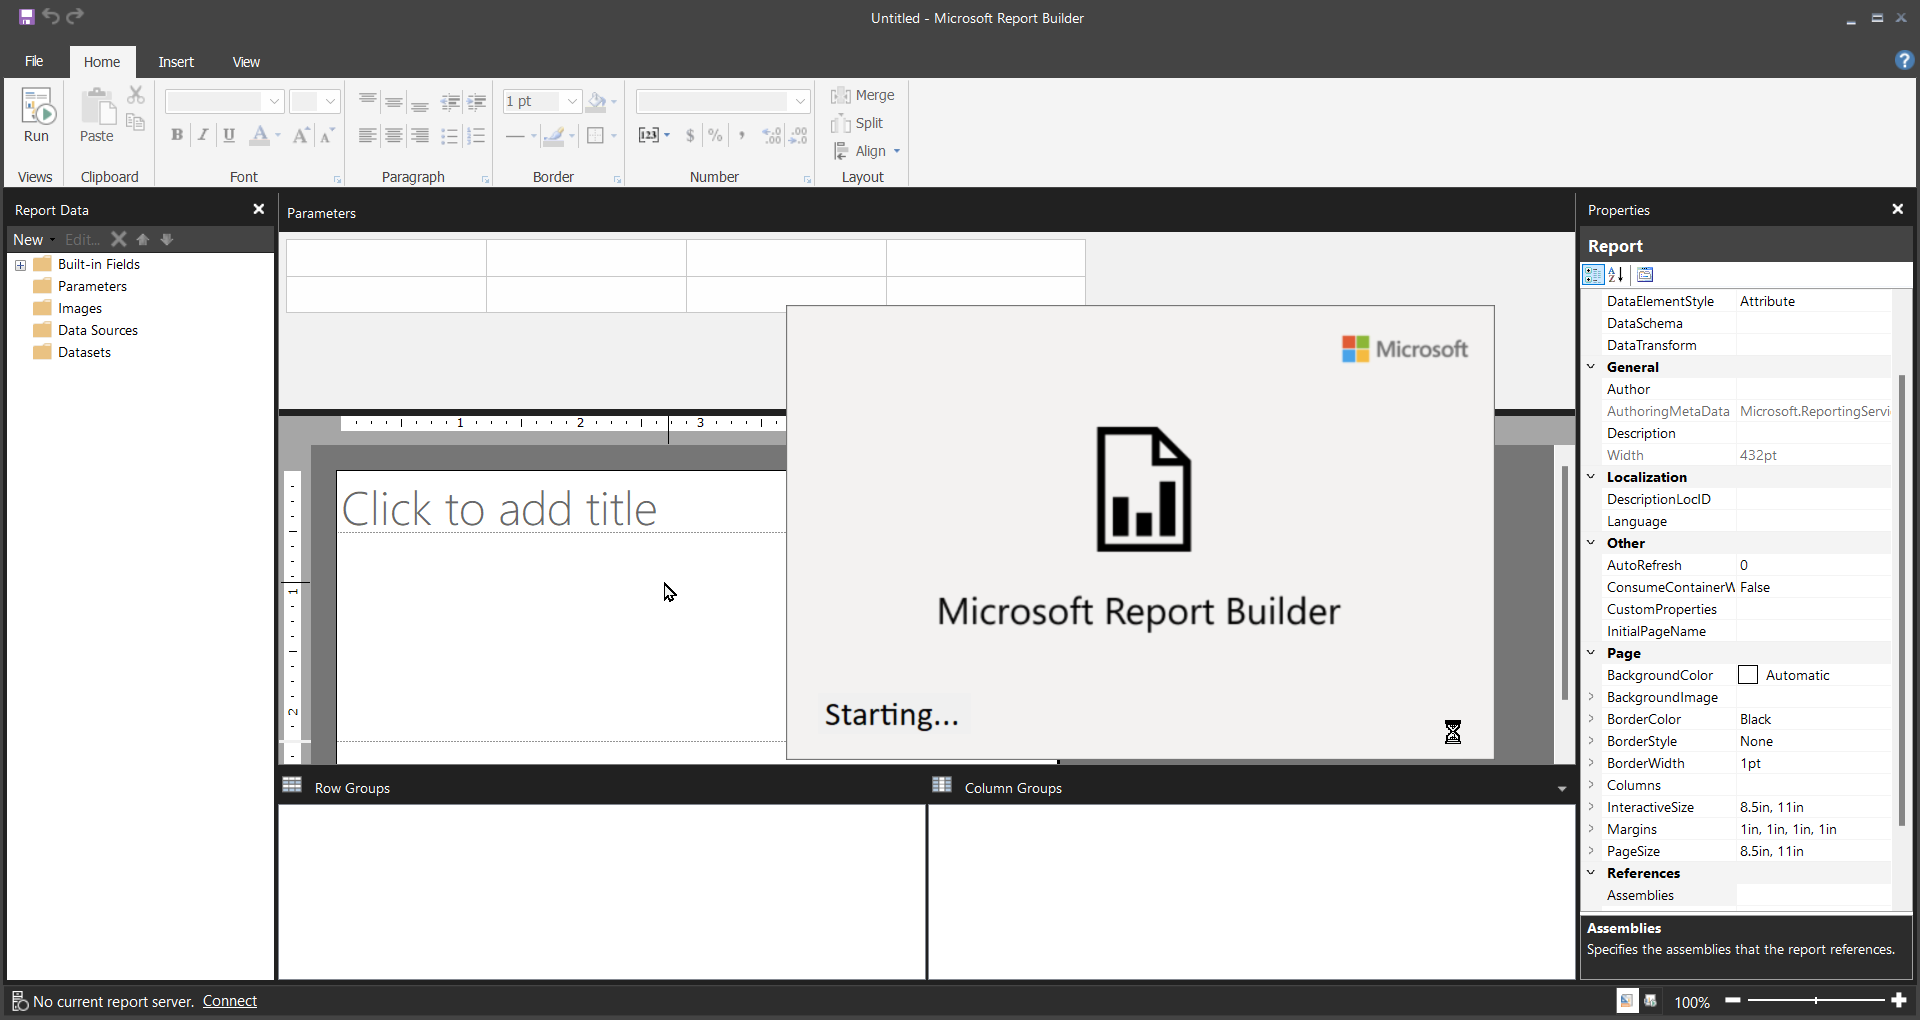Click the Paste button
Viewport: 1920px width, 1020px height.
(x=97, y=116)
